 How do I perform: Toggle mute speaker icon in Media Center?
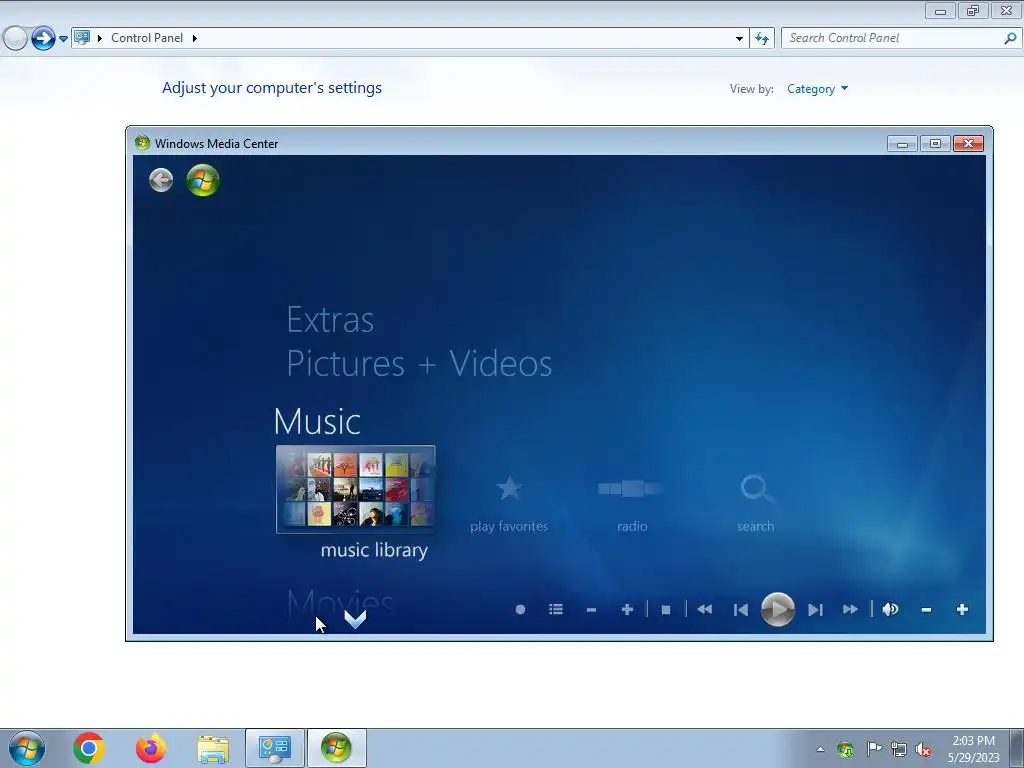click(890, 609)
